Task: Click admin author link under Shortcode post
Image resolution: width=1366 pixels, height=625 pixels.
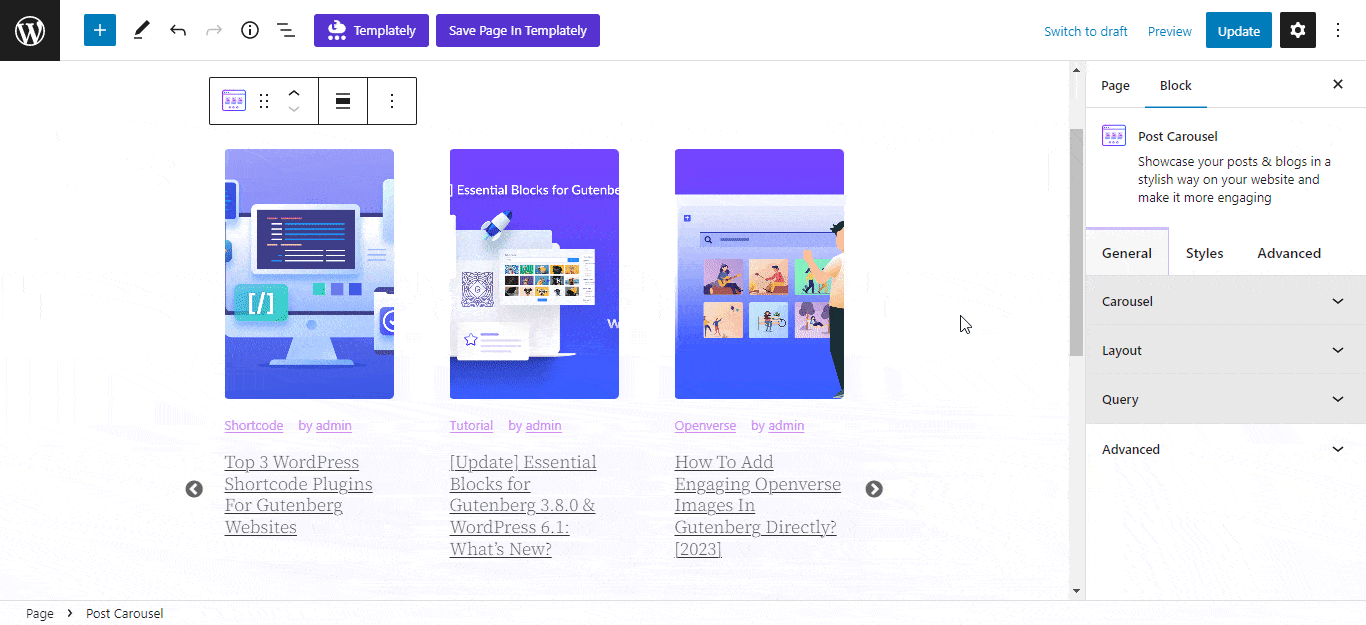Action: [x=334, y=425]
